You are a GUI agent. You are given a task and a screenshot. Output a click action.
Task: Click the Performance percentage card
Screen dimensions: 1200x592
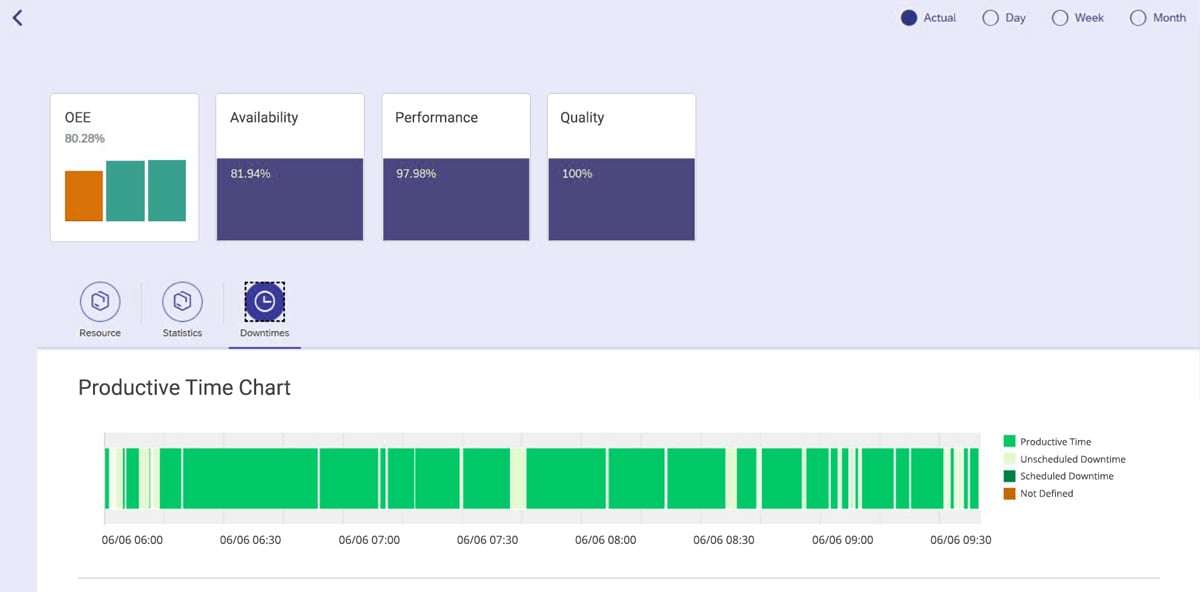pyautogui.click(x=455, y=167)
